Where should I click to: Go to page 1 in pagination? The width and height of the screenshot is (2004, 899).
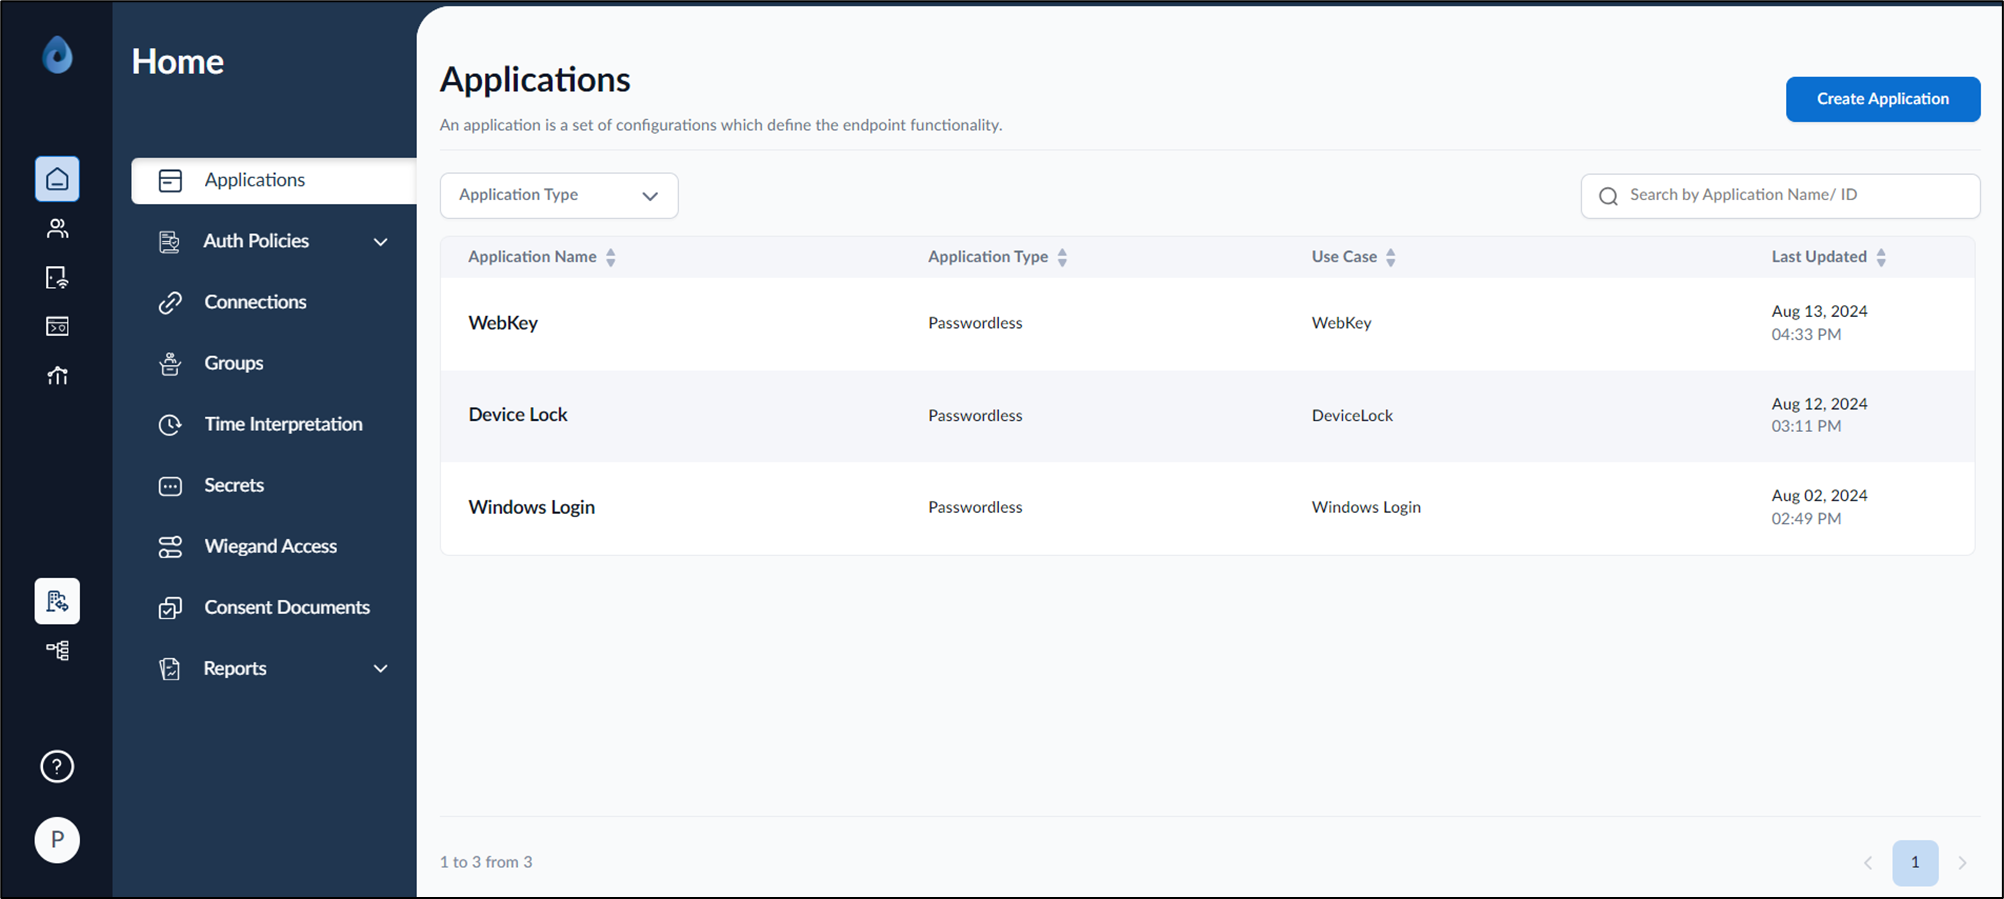click(x=1915, y=862)
